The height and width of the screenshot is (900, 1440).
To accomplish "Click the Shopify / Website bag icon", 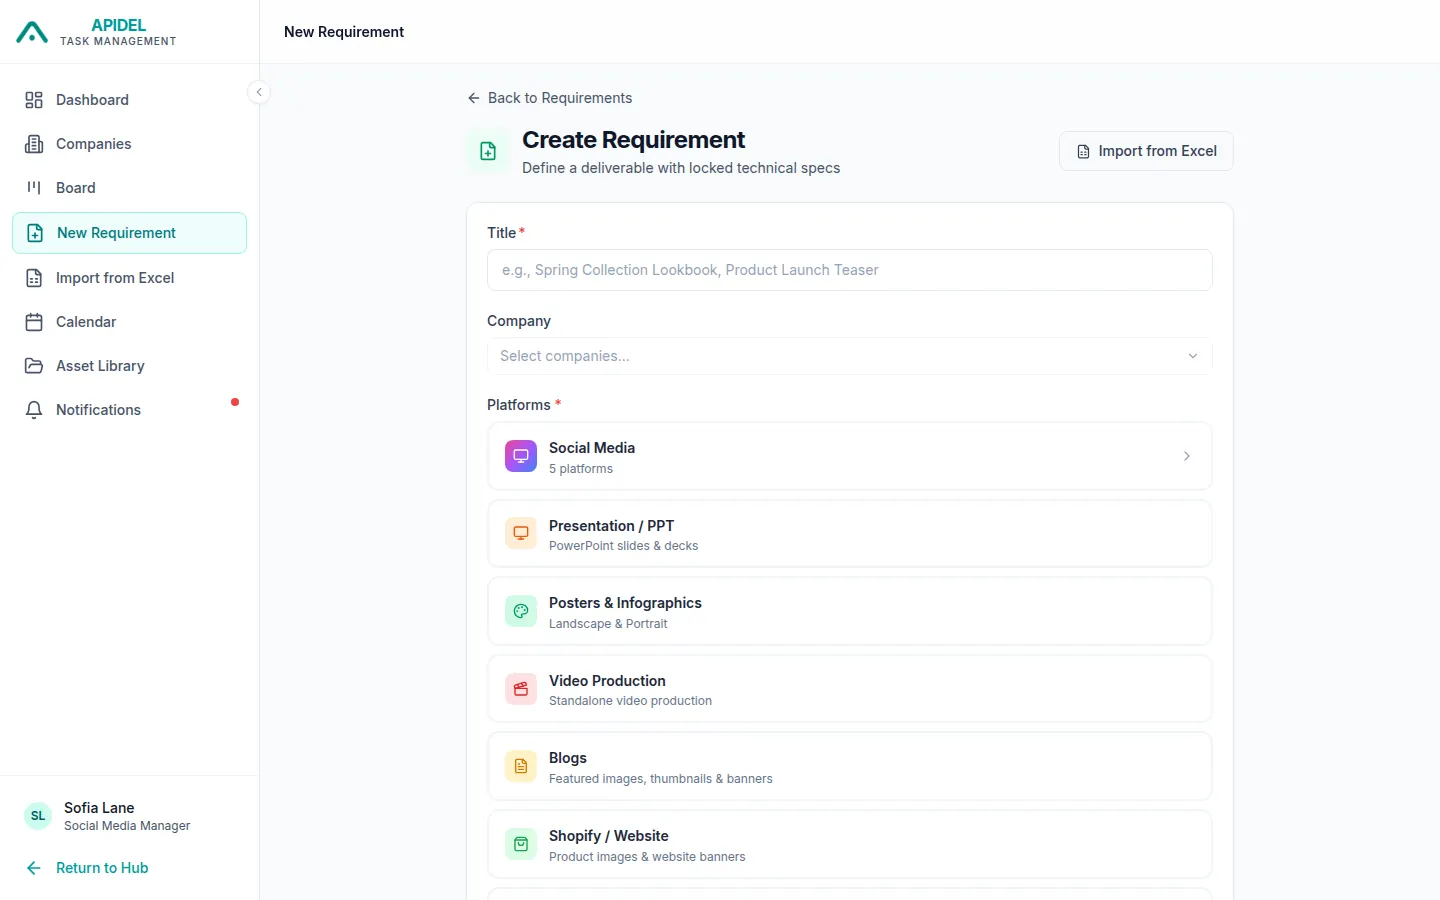I will (x=521, y=844).
